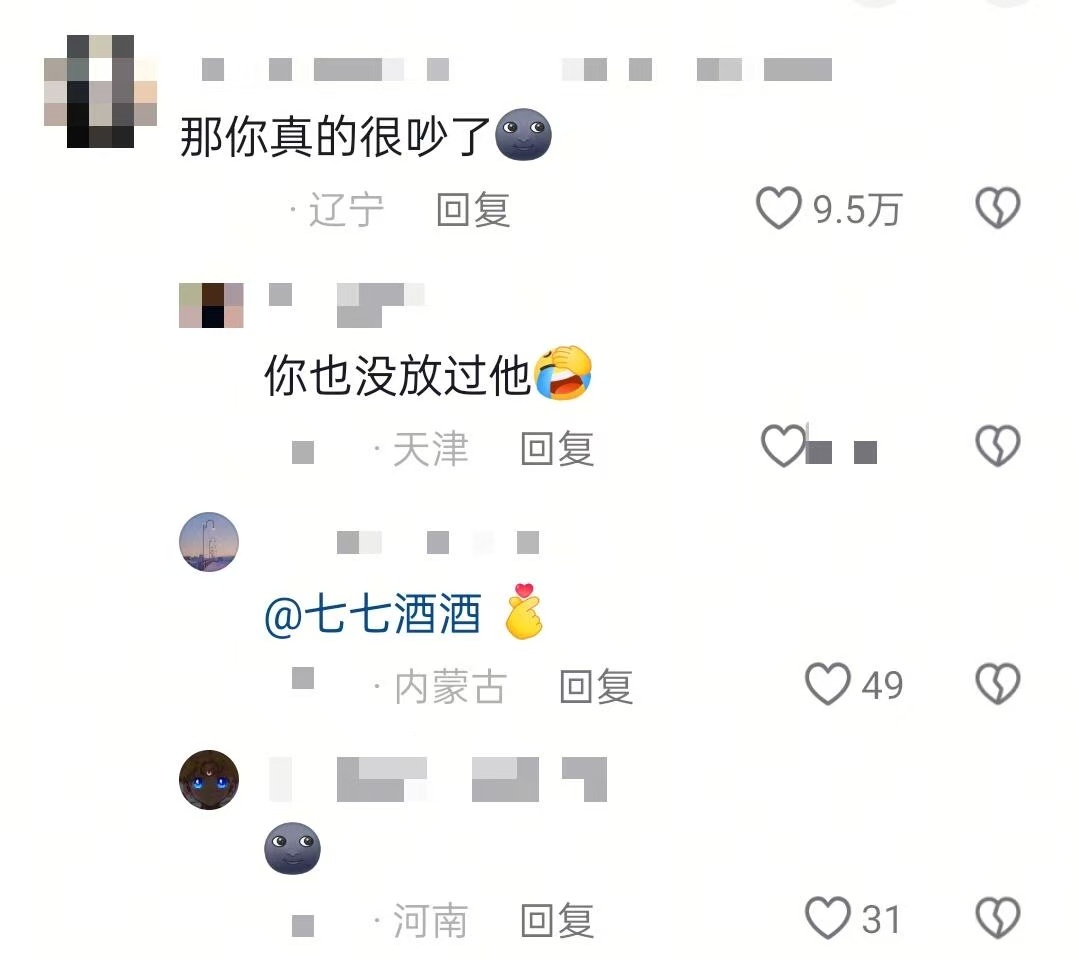
Task: Like the reply with 49 likes
Action: click(x=828, y=684)
